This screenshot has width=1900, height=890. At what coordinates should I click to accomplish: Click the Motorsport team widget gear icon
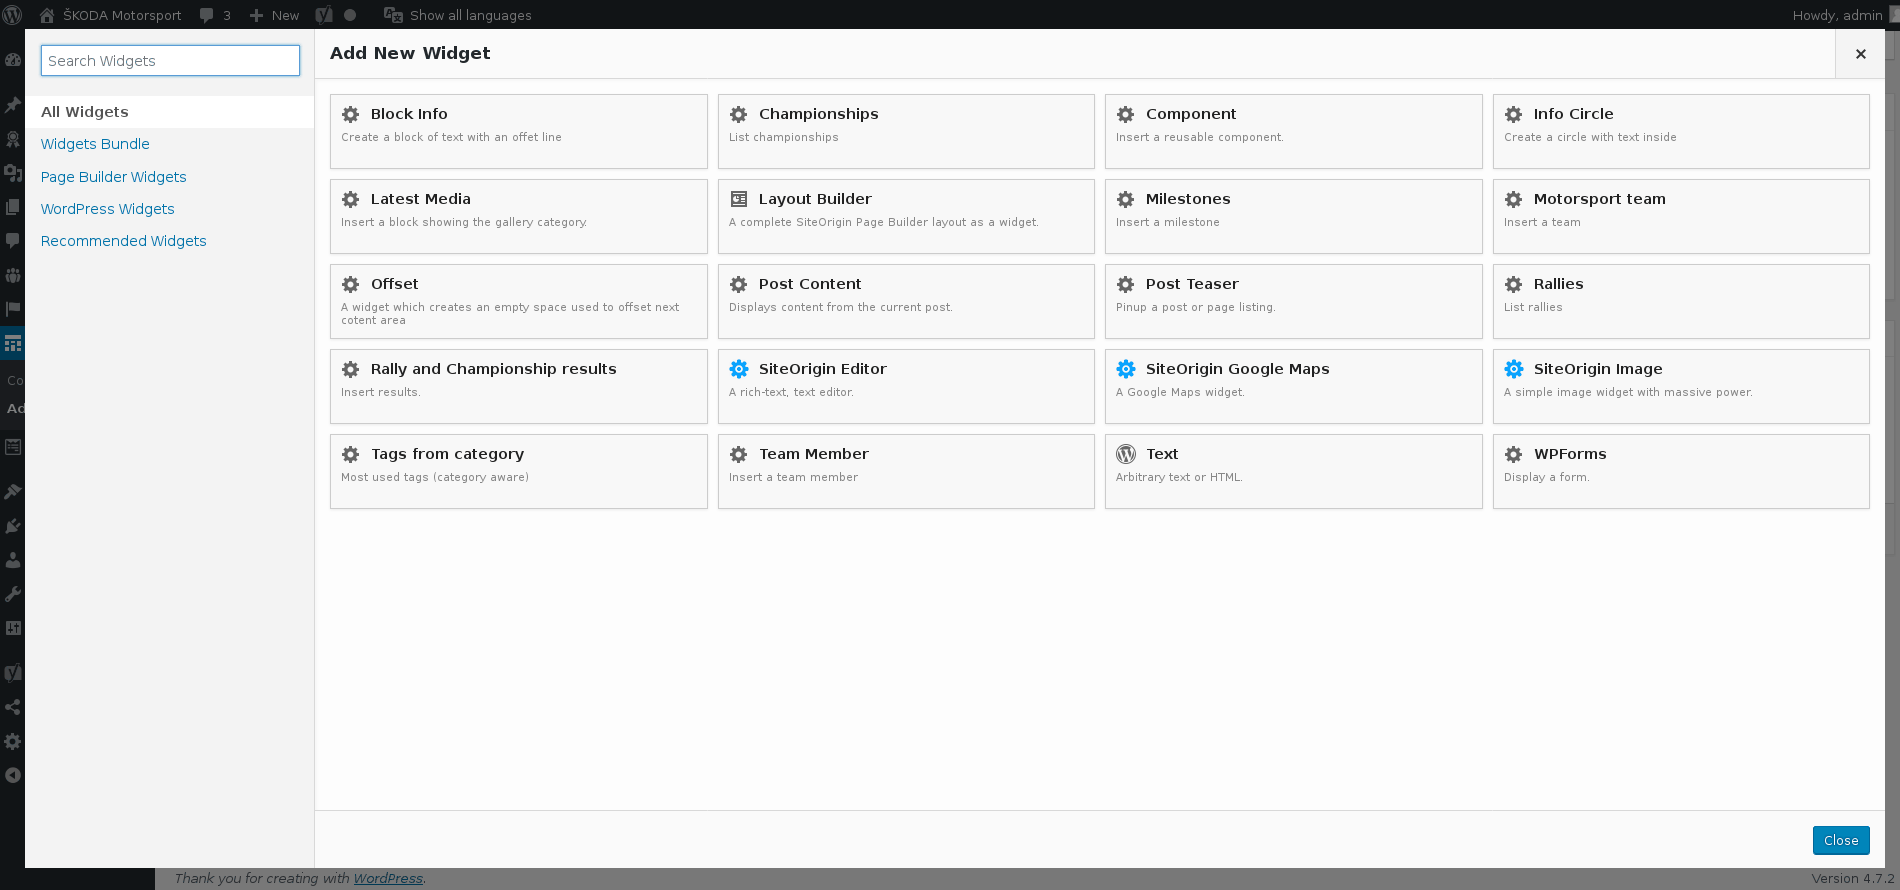tap(1514, 199)
